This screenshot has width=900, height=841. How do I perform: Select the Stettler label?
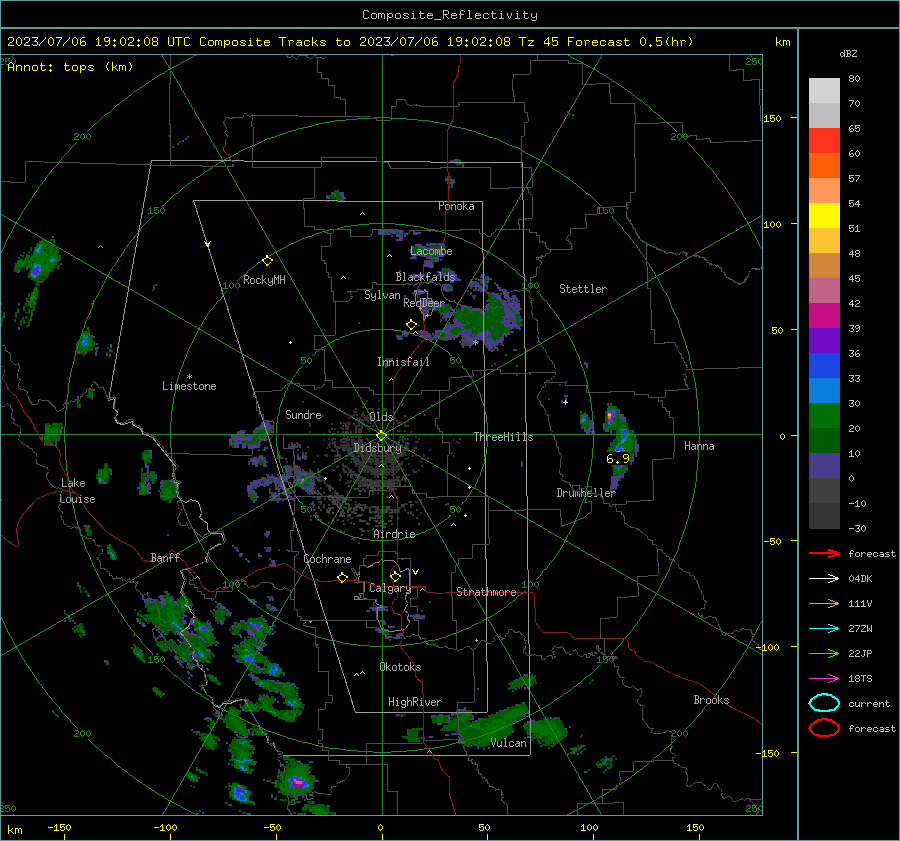[583, 289]
